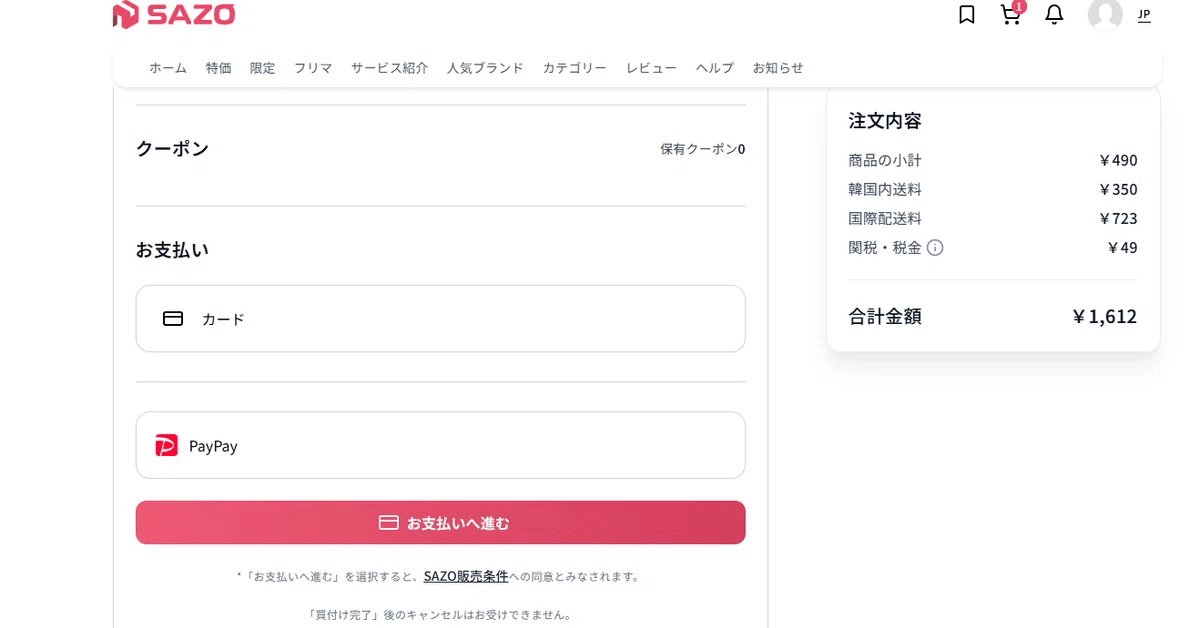Open the shopping cart icon
This screenshot has height=628, width=1200.
tap(1009, 16)
